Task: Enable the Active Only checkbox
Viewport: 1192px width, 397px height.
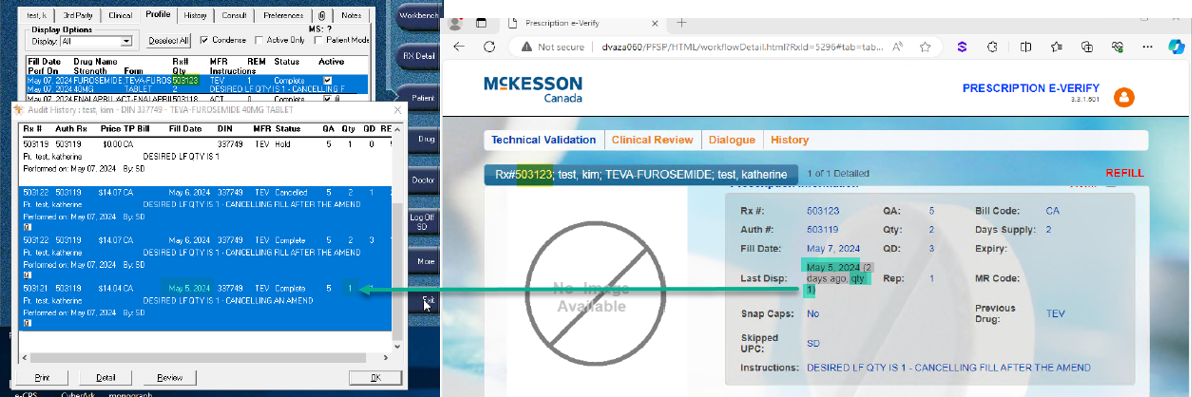Action: tap(259, 40)
